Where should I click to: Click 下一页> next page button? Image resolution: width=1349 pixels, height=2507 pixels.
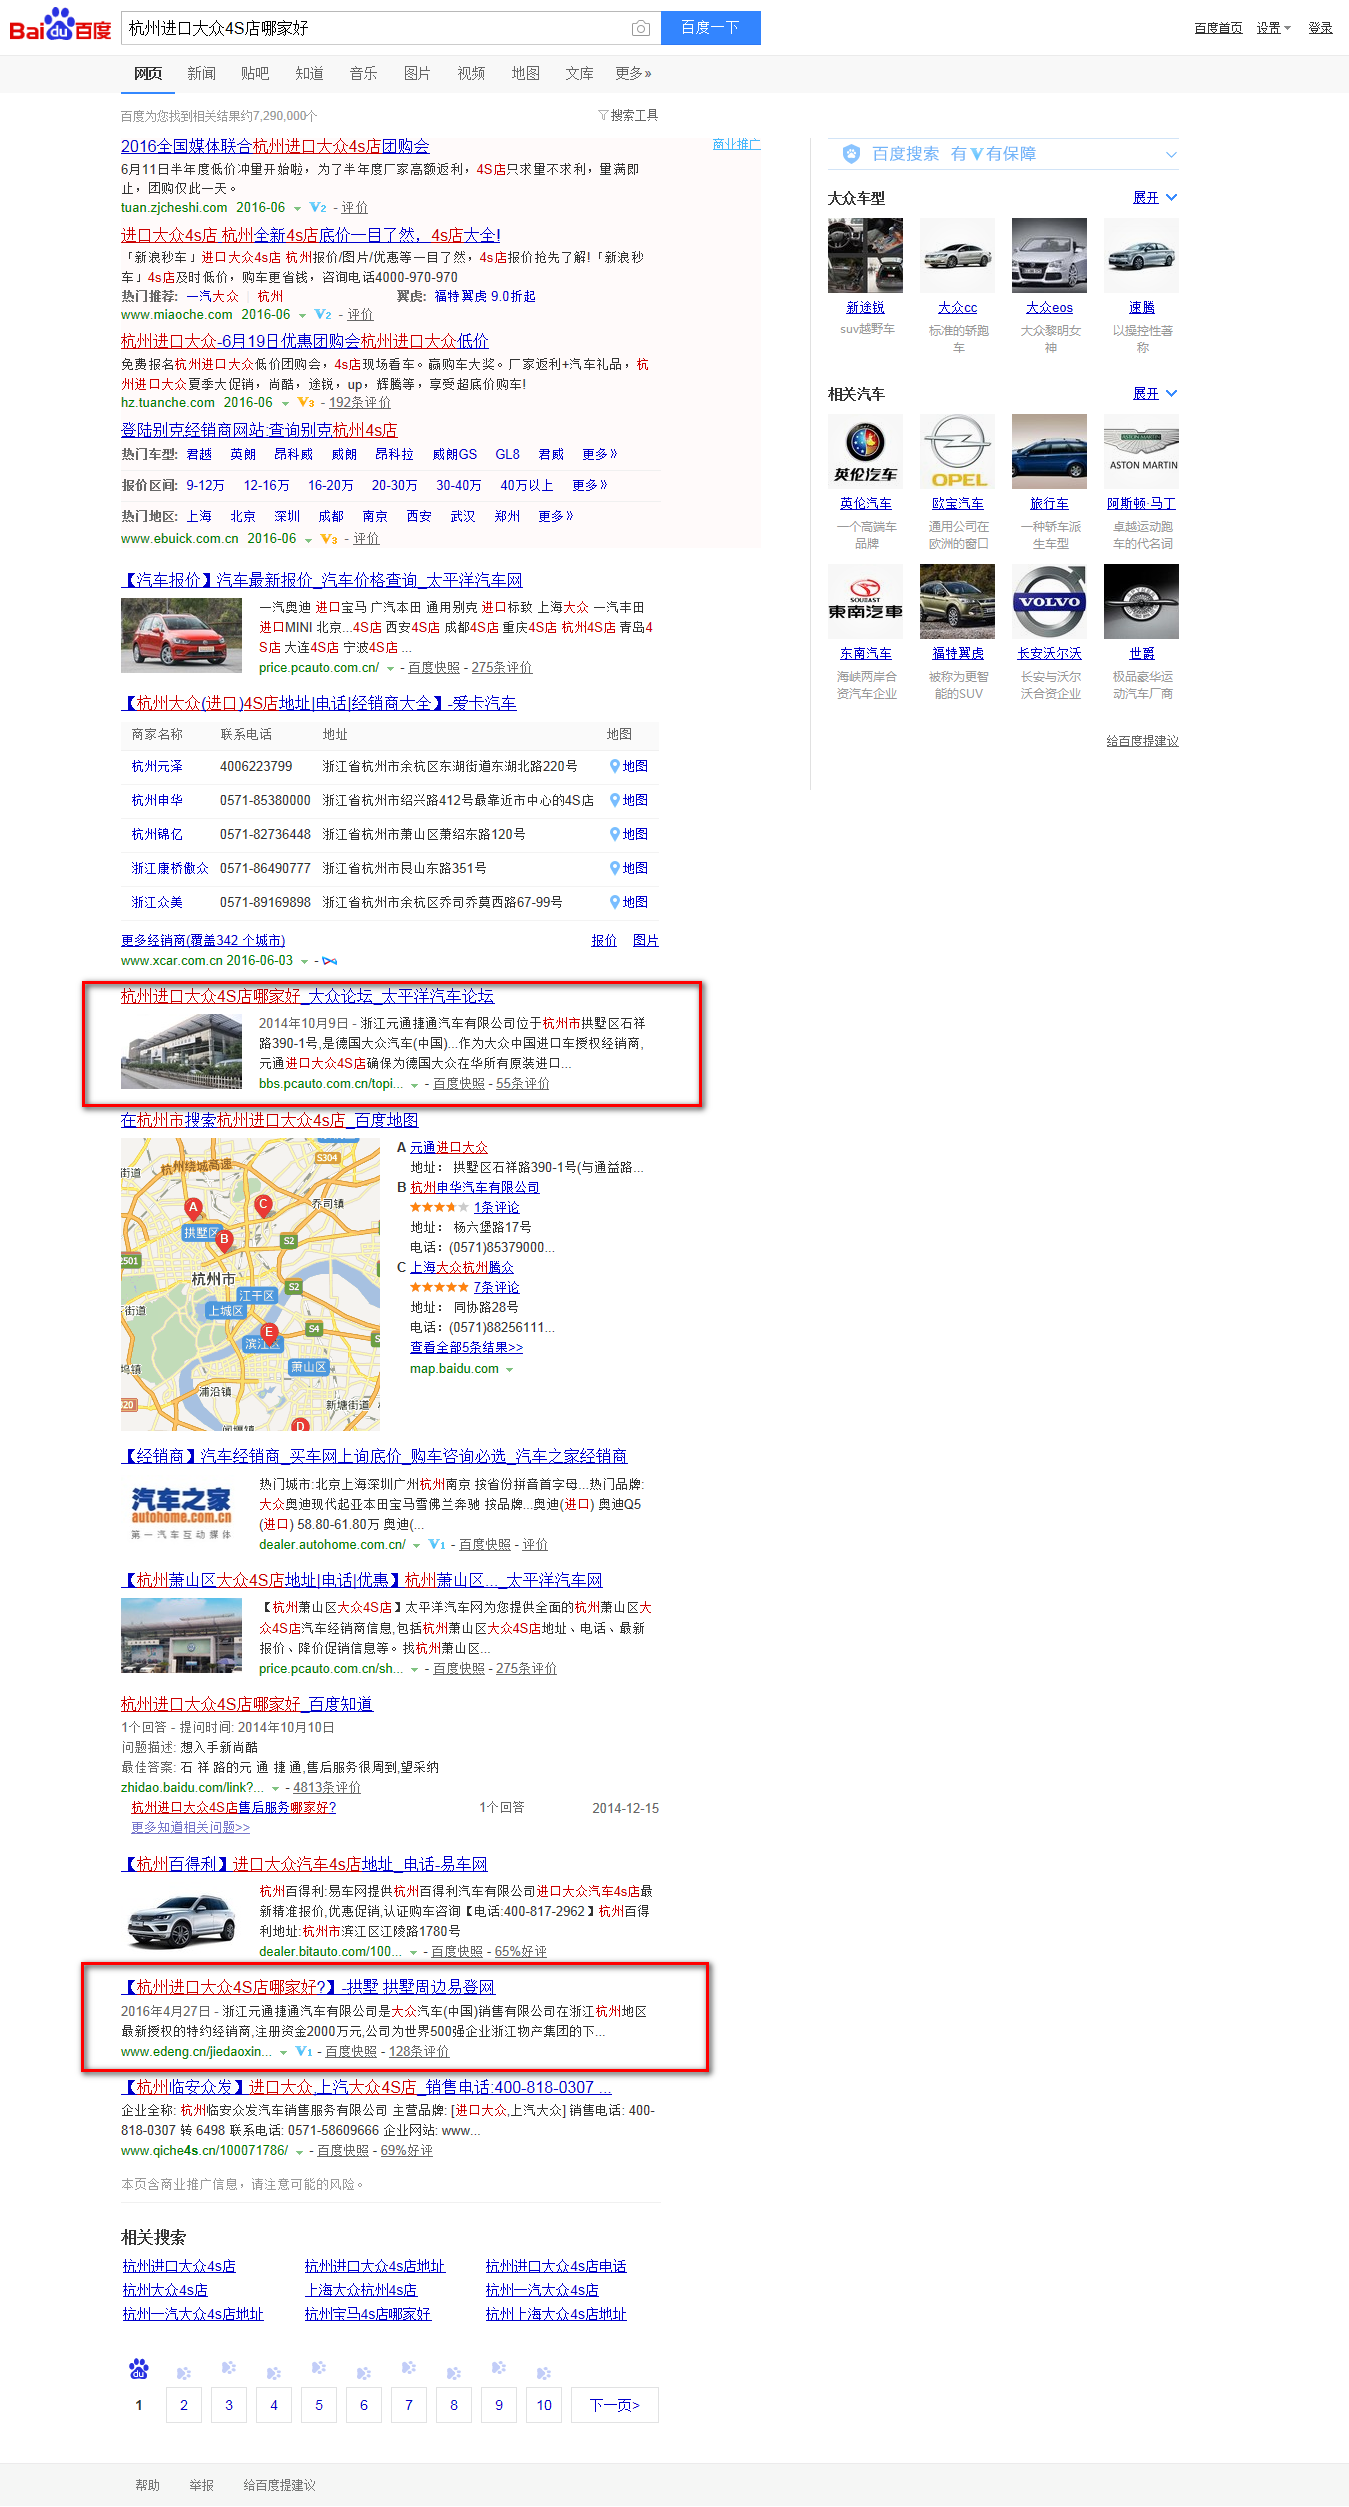point(615,2405)
